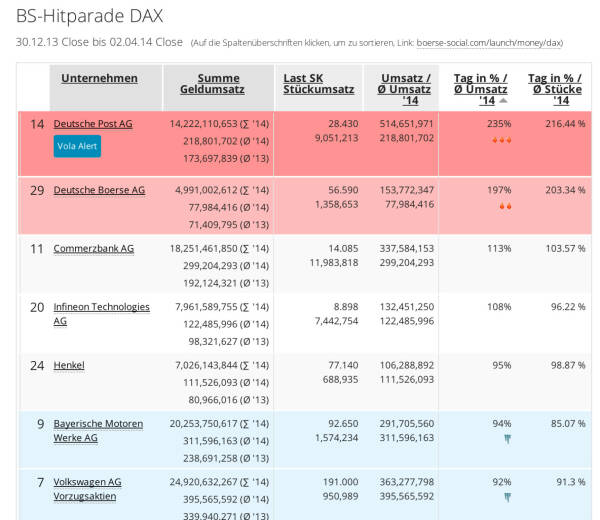
Task: Sort by Tag in % / Ø Stücke header
Action: point(555,89)
